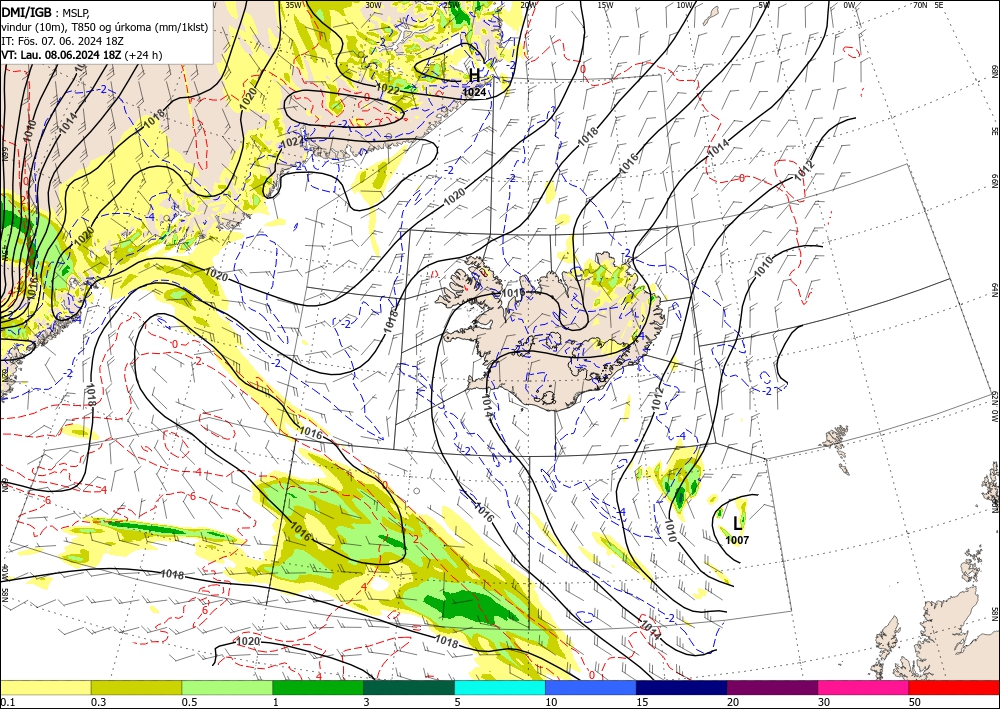The width and height of the screenshot is (1000, 709).
Task: Click the legend scale value 50
Action: 915,702
